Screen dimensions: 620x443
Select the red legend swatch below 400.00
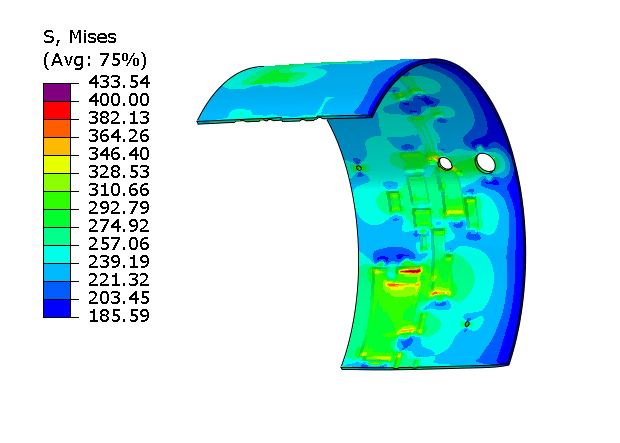click(x=56, y=109)
